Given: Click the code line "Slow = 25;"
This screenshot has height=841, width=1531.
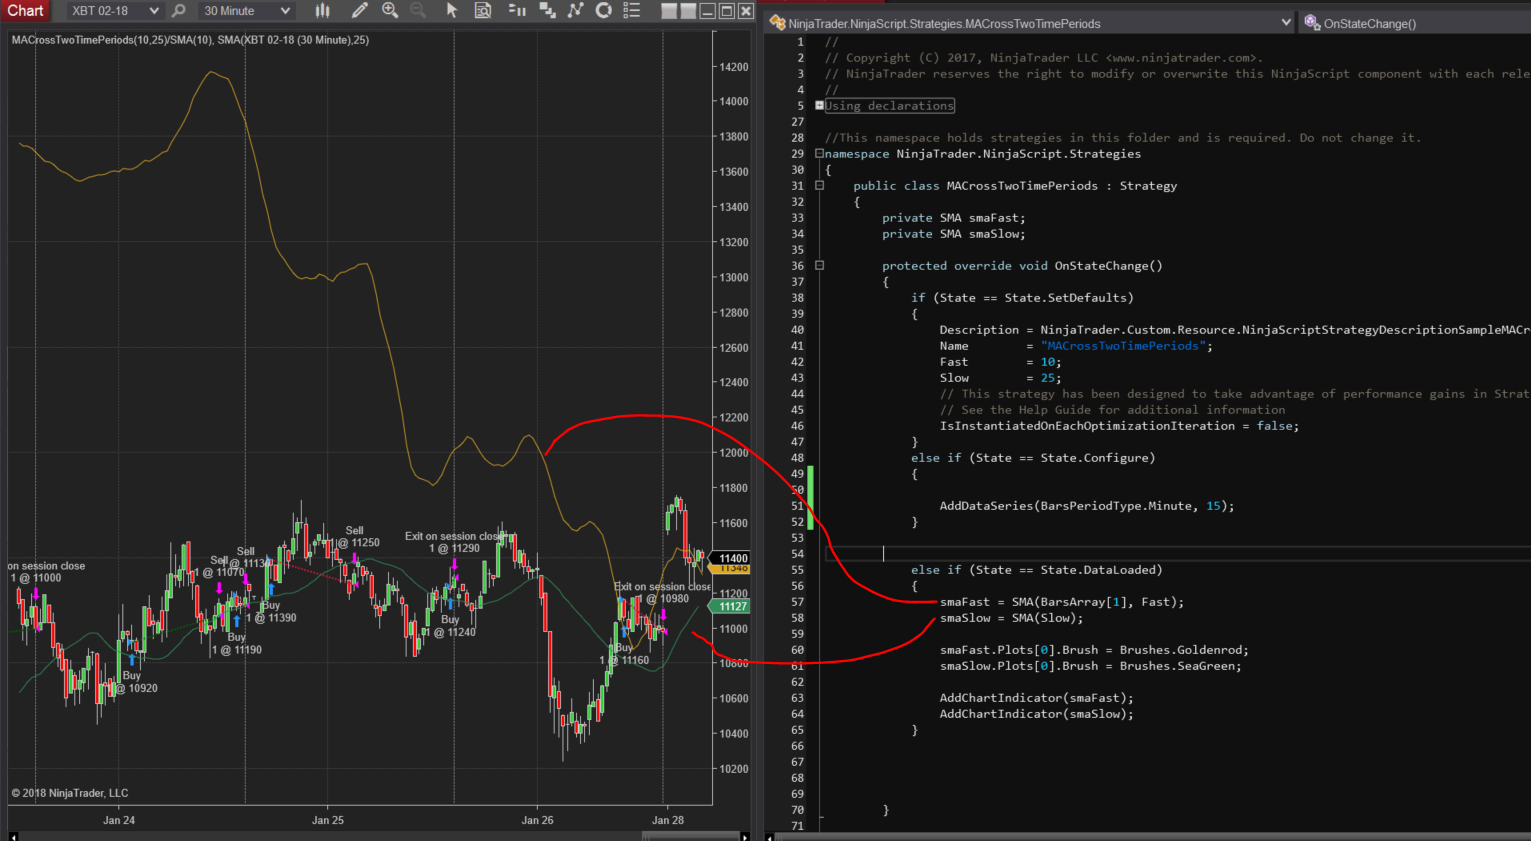Looking at the screenshot, I should tap(1001, 378).
